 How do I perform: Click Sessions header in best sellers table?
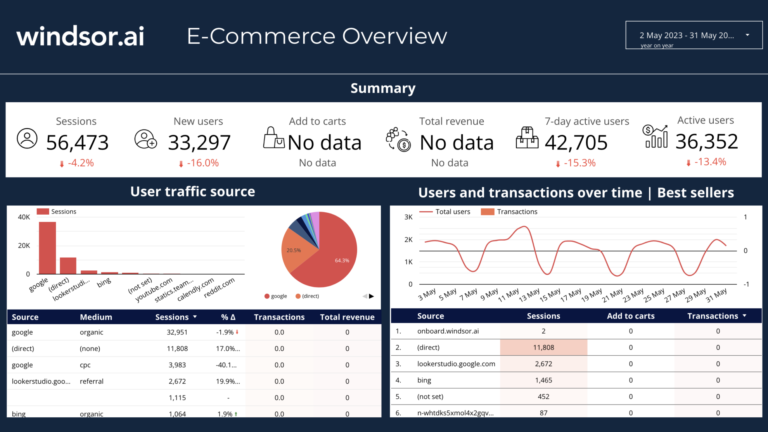543,316
